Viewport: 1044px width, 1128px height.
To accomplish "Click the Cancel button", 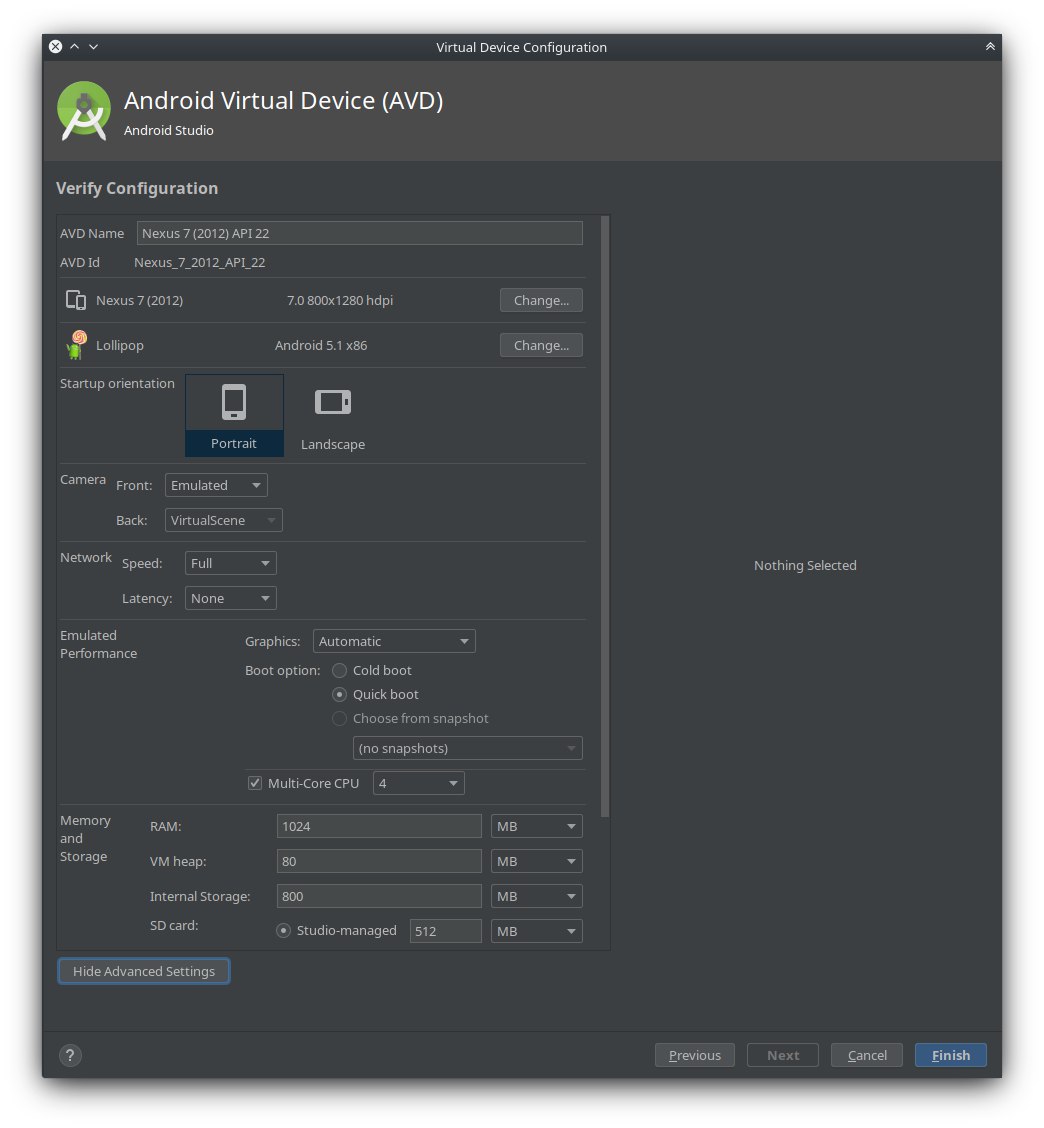I will [867, 1055].
